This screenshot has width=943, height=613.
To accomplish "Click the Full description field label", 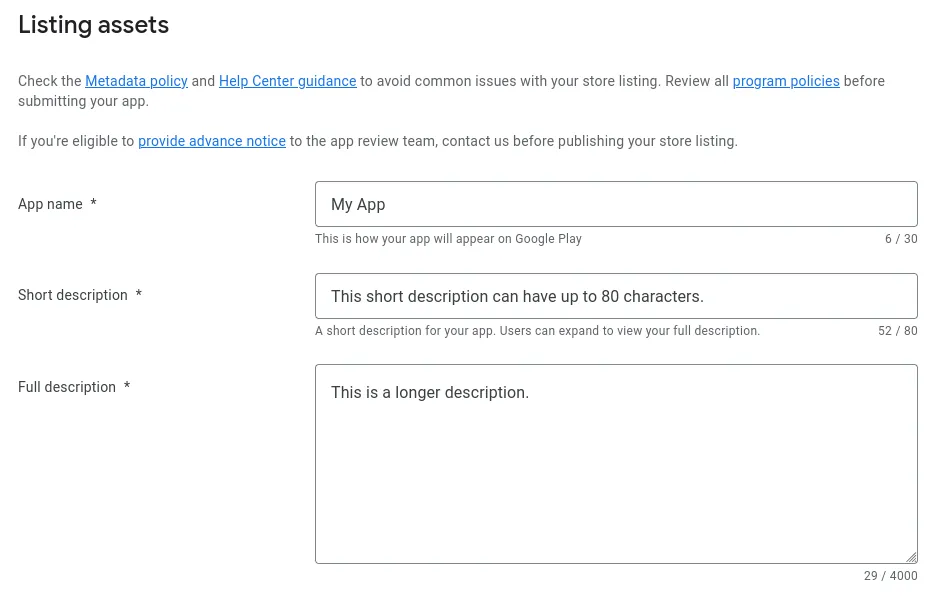I will tap(67, 387).
